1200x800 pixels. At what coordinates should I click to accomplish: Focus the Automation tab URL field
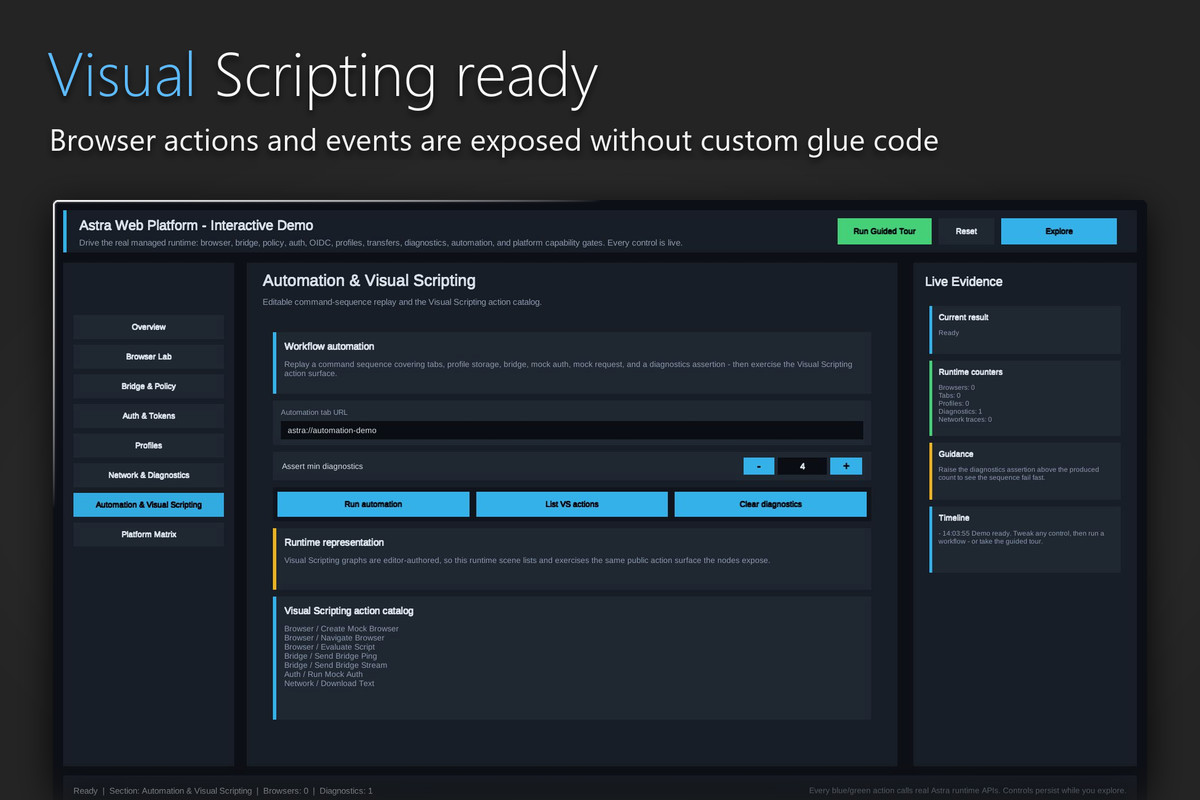572,430
